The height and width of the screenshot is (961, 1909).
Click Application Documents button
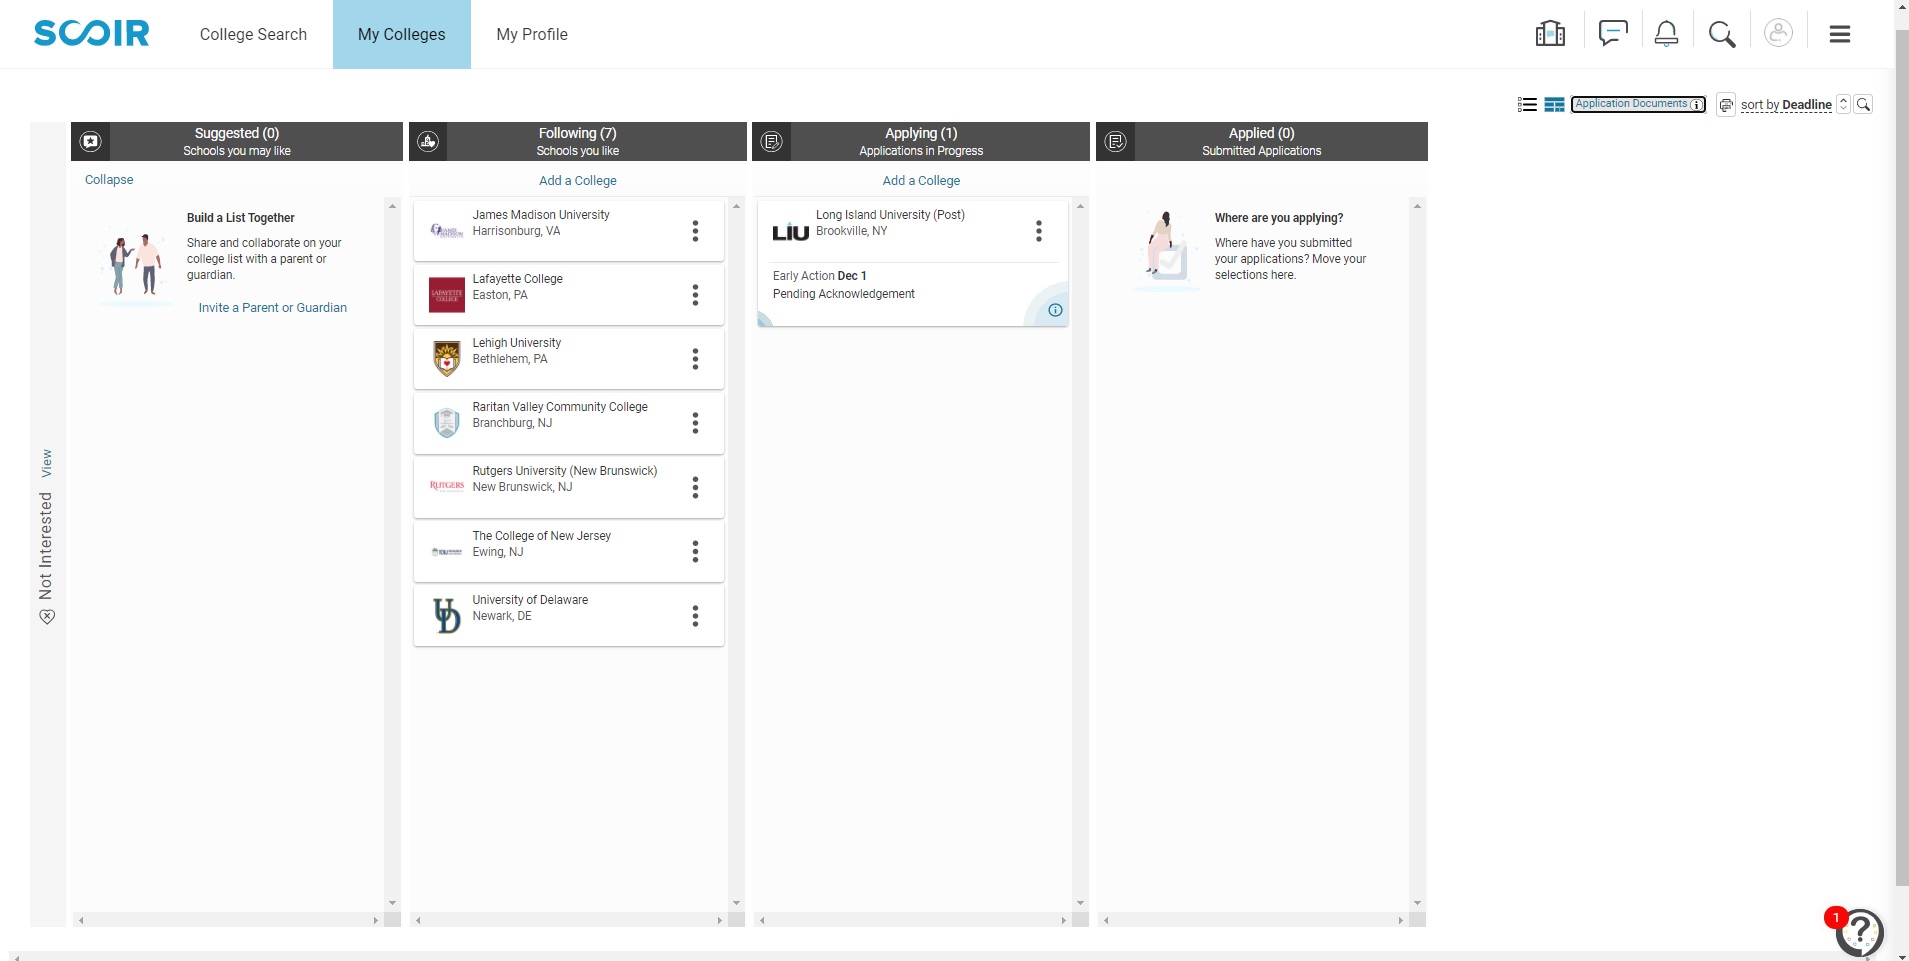1638,104
